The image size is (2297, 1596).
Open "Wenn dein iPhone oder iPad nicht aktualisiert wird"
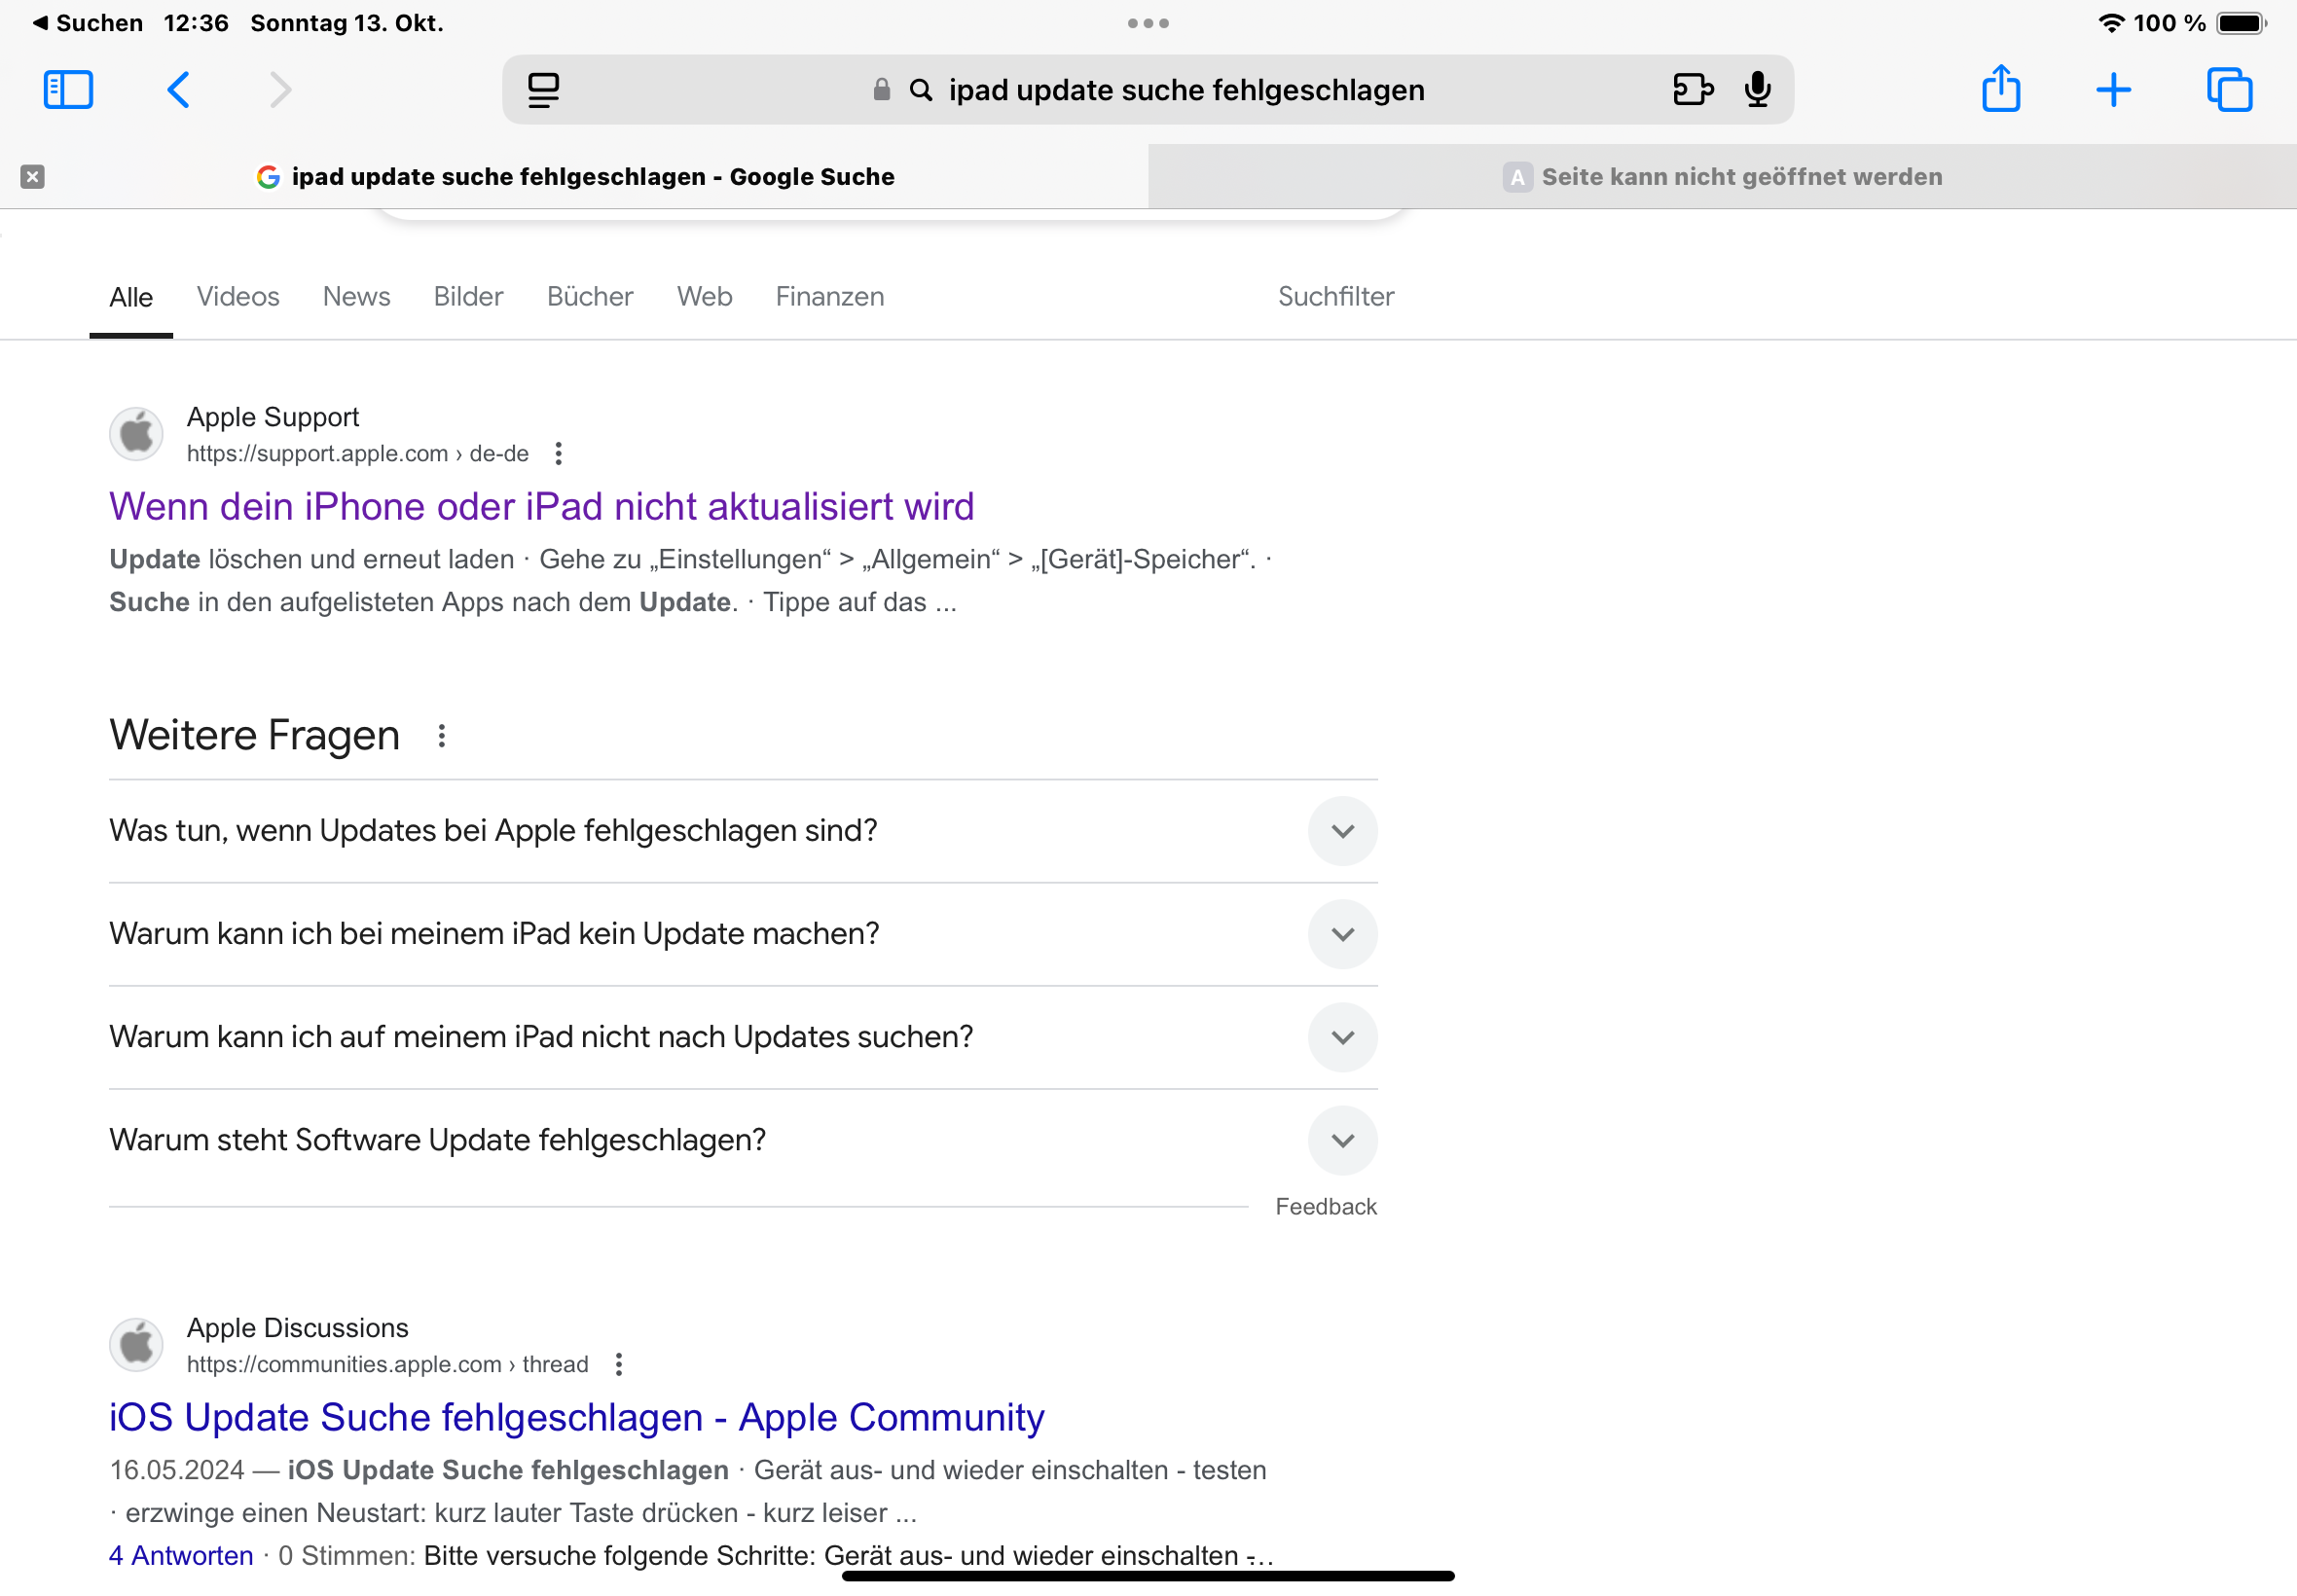click(541, 507)
